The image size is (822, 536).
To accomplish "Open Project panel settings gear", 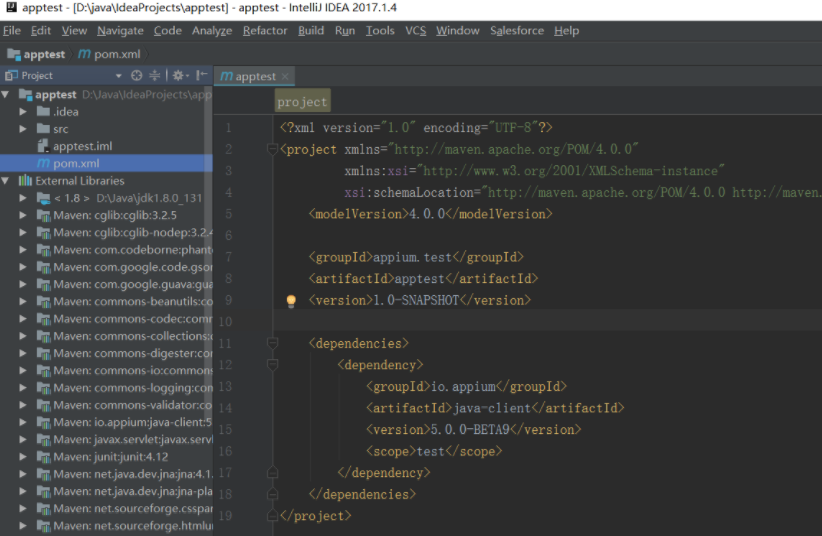I will click(x=180, y=76).
